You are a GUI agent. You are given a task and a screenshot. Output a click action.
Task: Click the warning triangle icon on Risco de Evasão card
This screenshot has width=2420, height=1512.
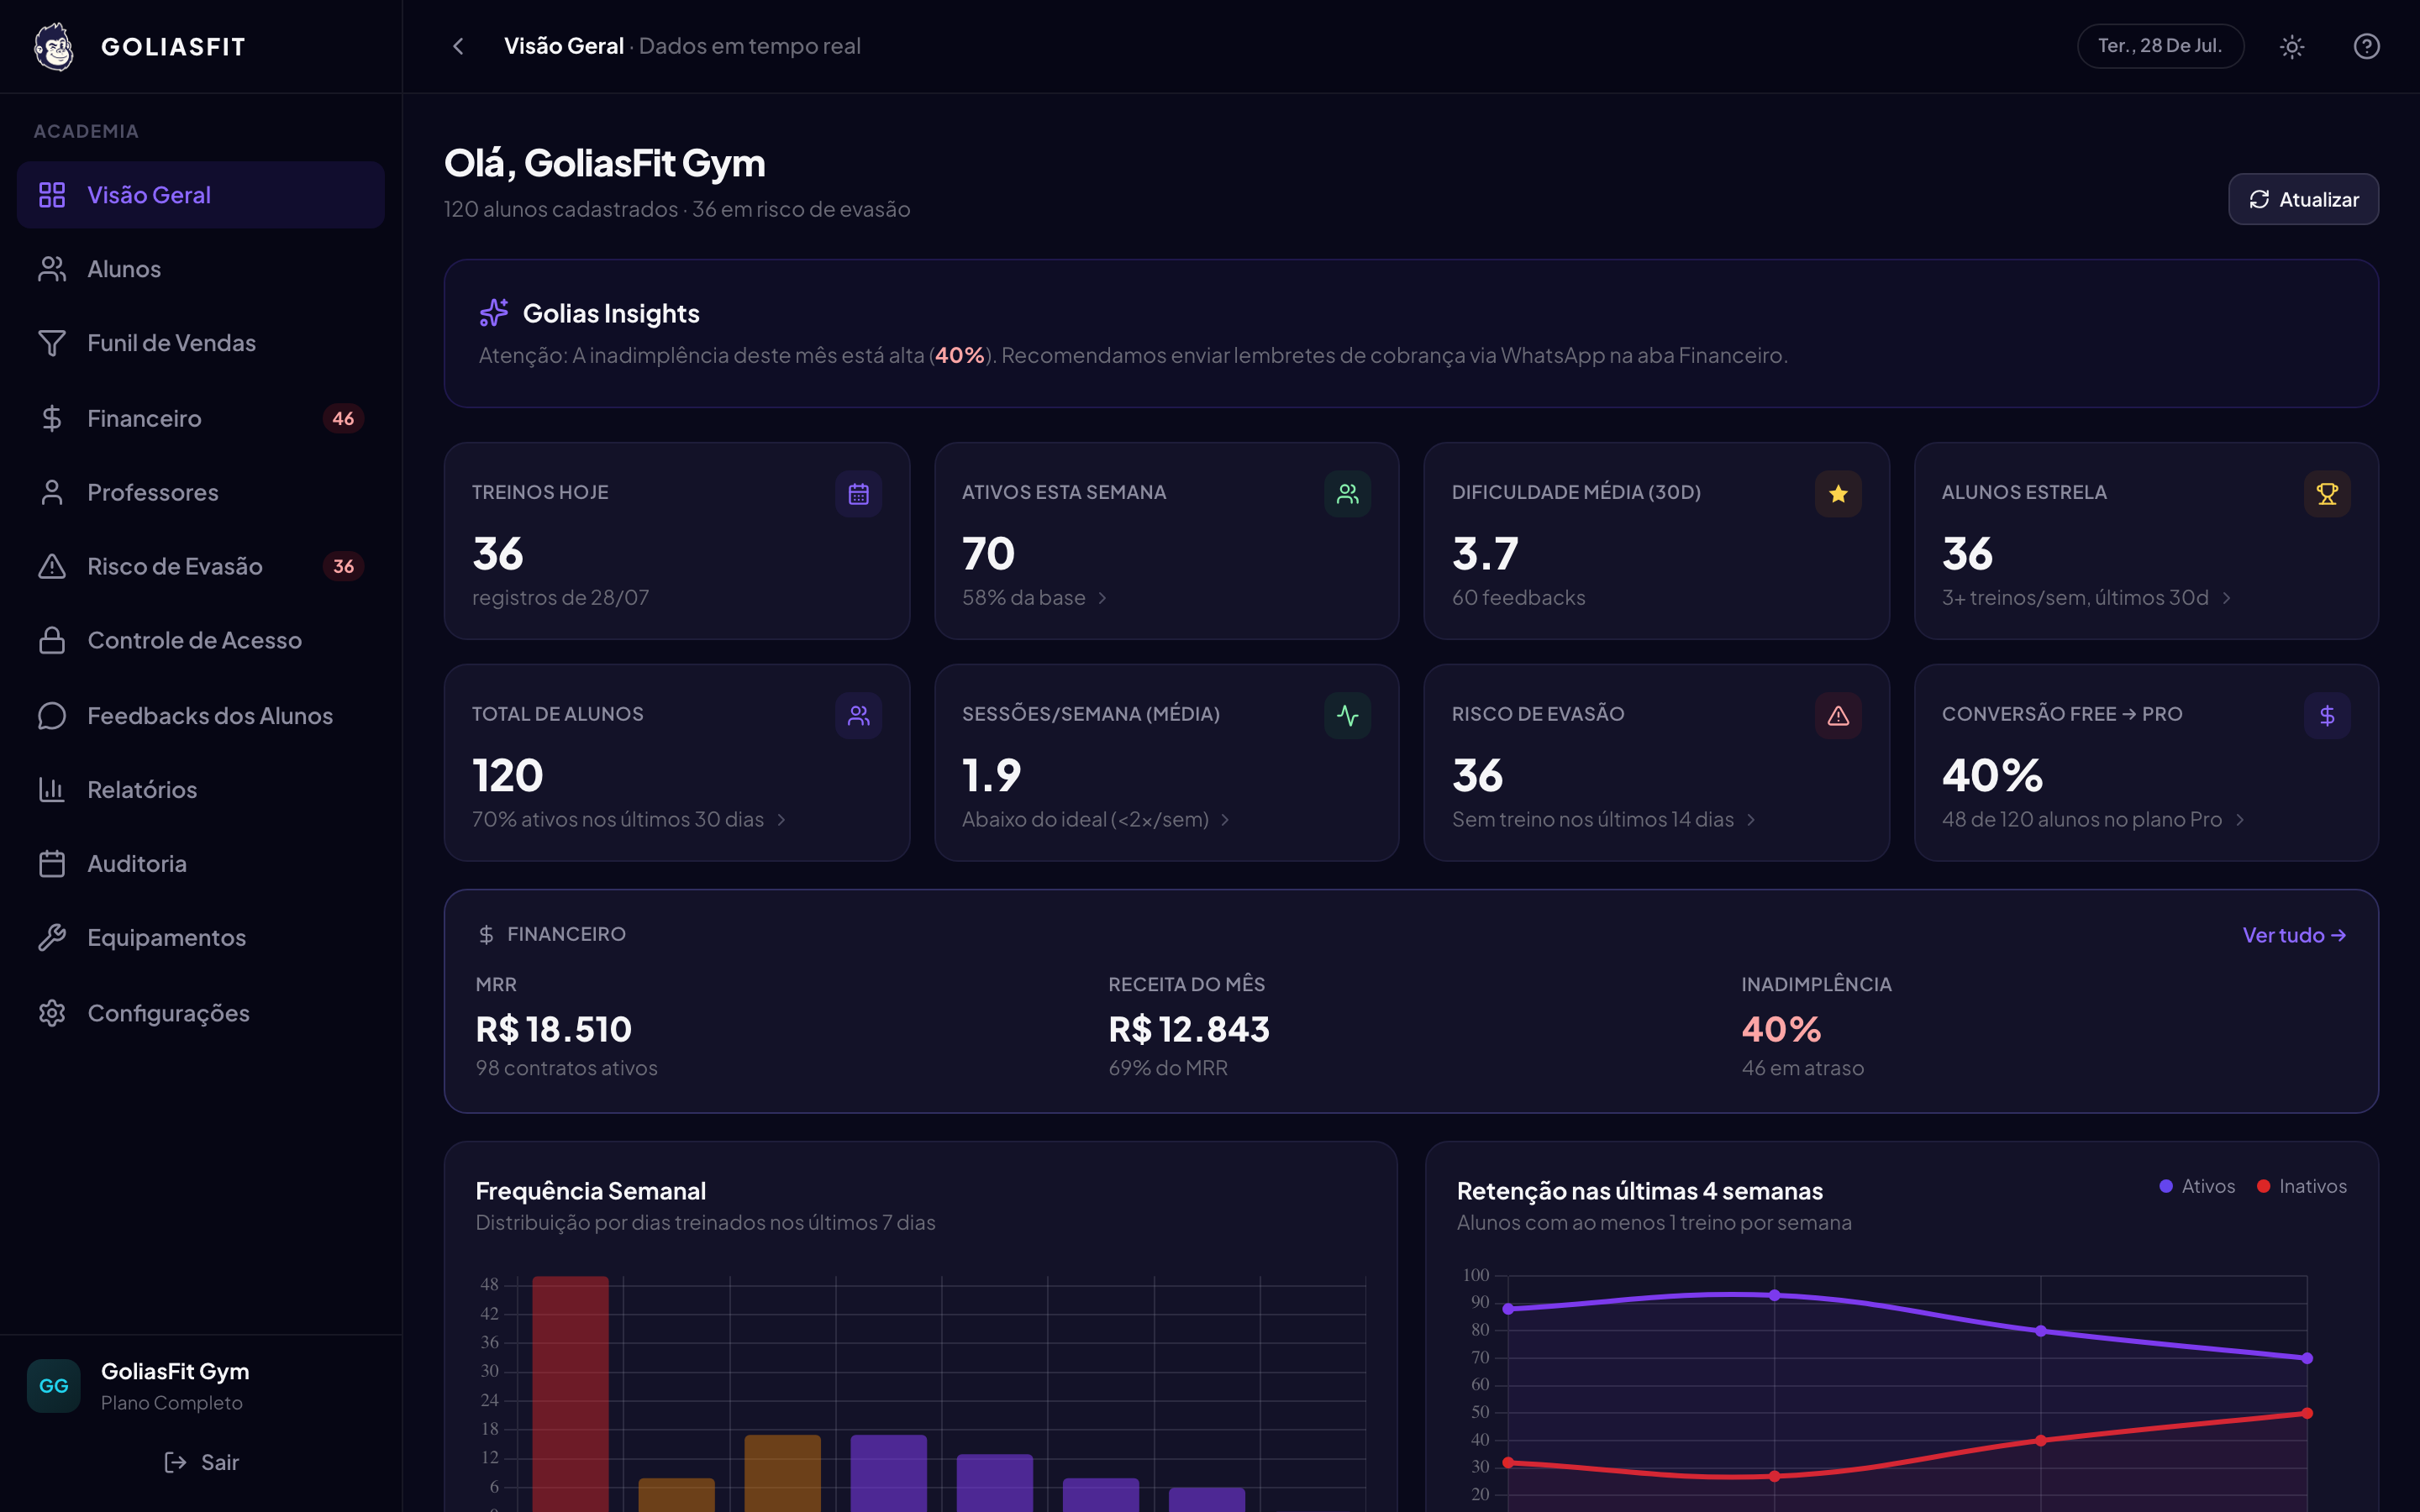pos(1838,715)
